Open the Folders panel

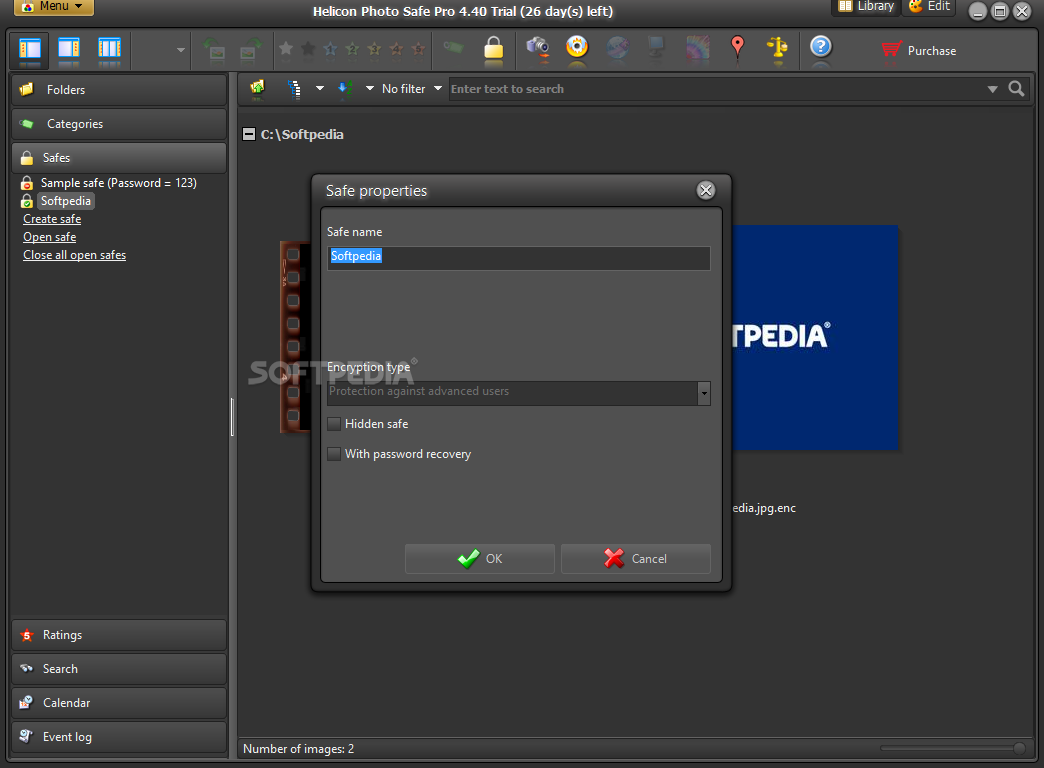[x=119, y=90]
